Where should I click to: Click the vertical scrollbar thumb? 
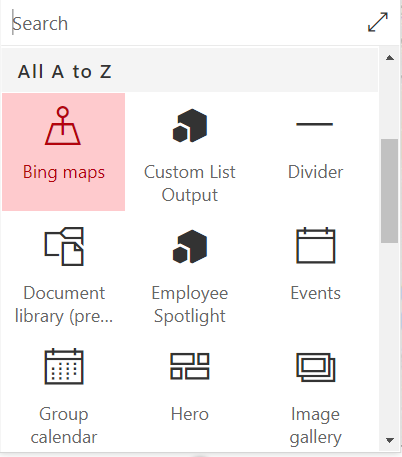point(390,191)
